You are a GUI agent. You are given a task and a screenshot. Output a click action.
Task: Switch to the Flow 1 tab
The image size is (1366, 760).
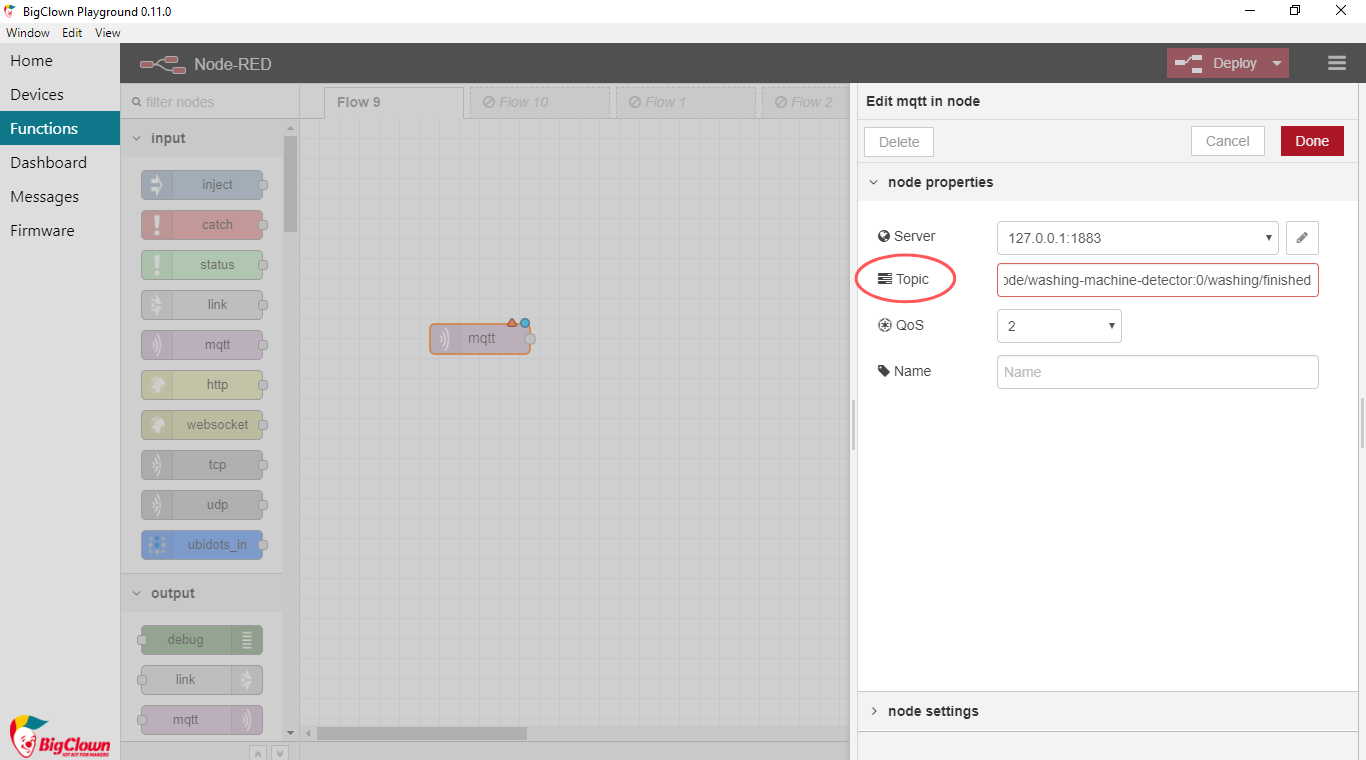[686, 103]
